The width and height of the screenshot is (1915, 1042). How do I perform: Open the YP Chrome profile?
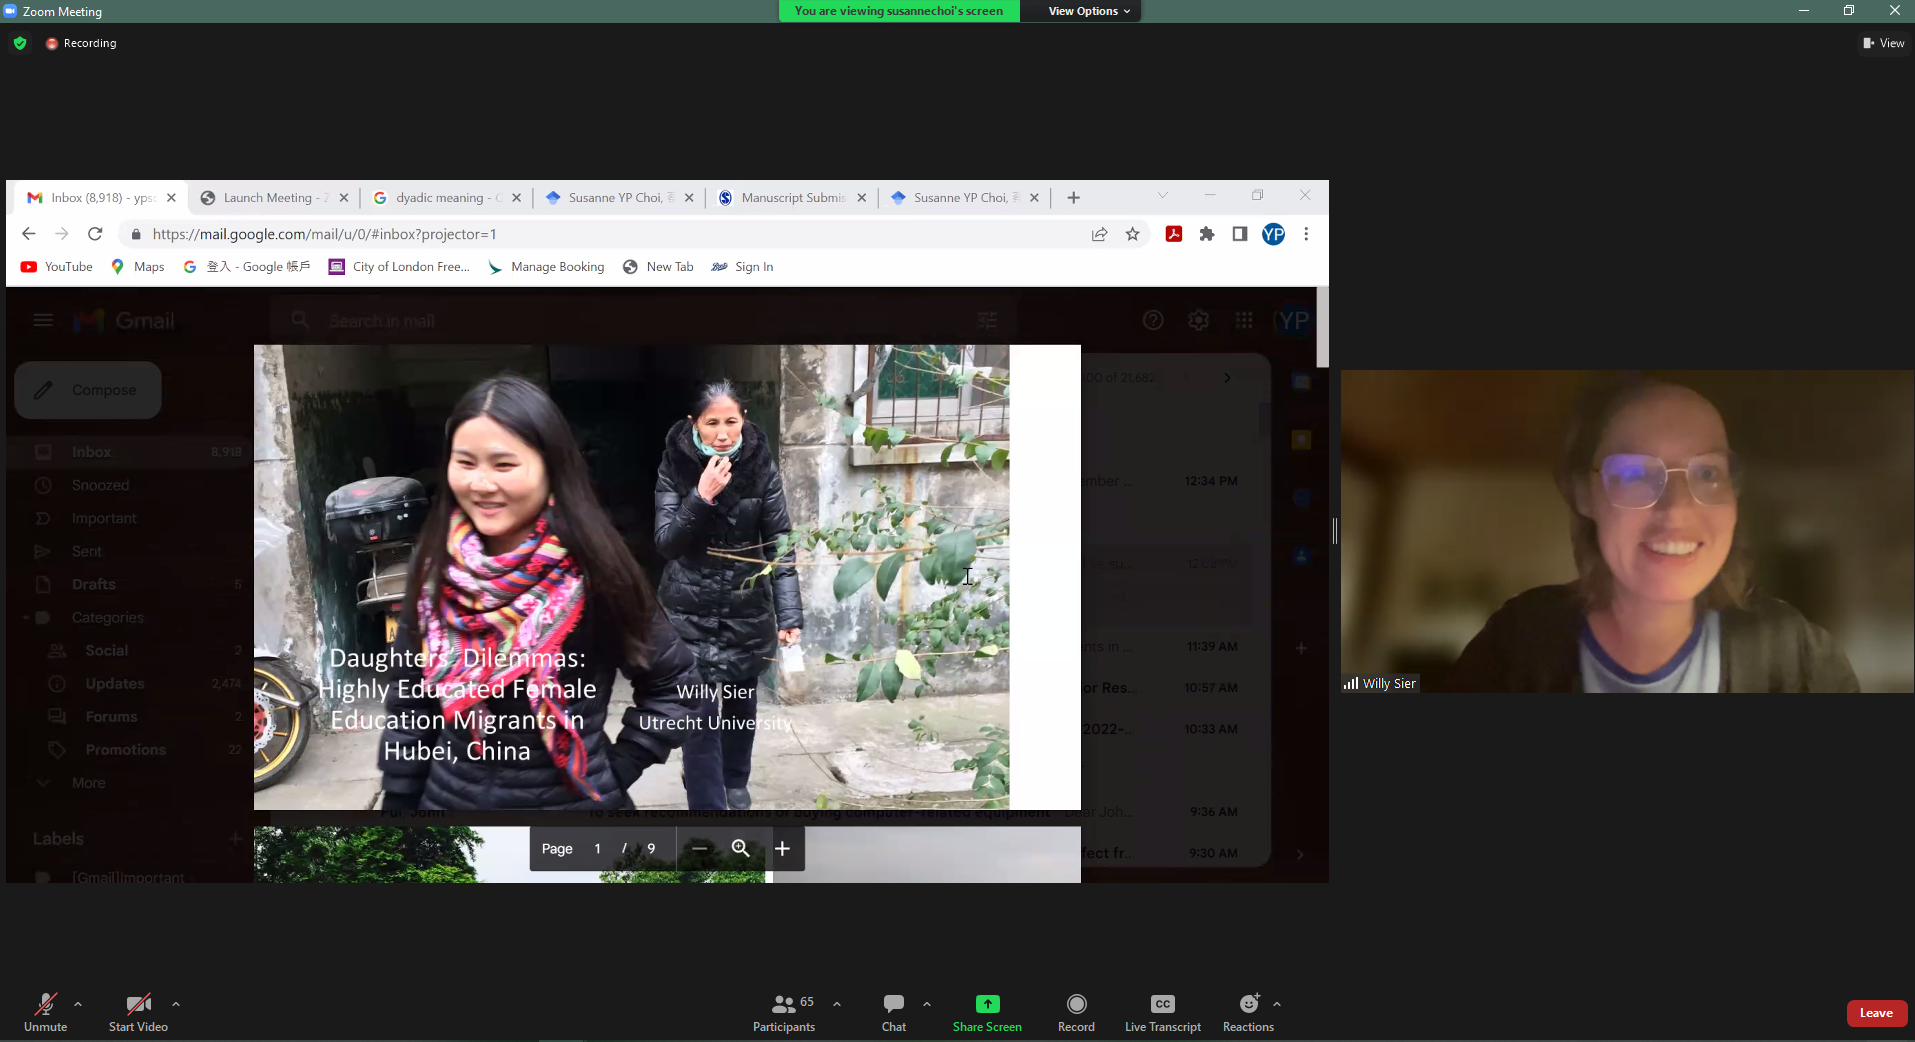tap(1273, 234)
